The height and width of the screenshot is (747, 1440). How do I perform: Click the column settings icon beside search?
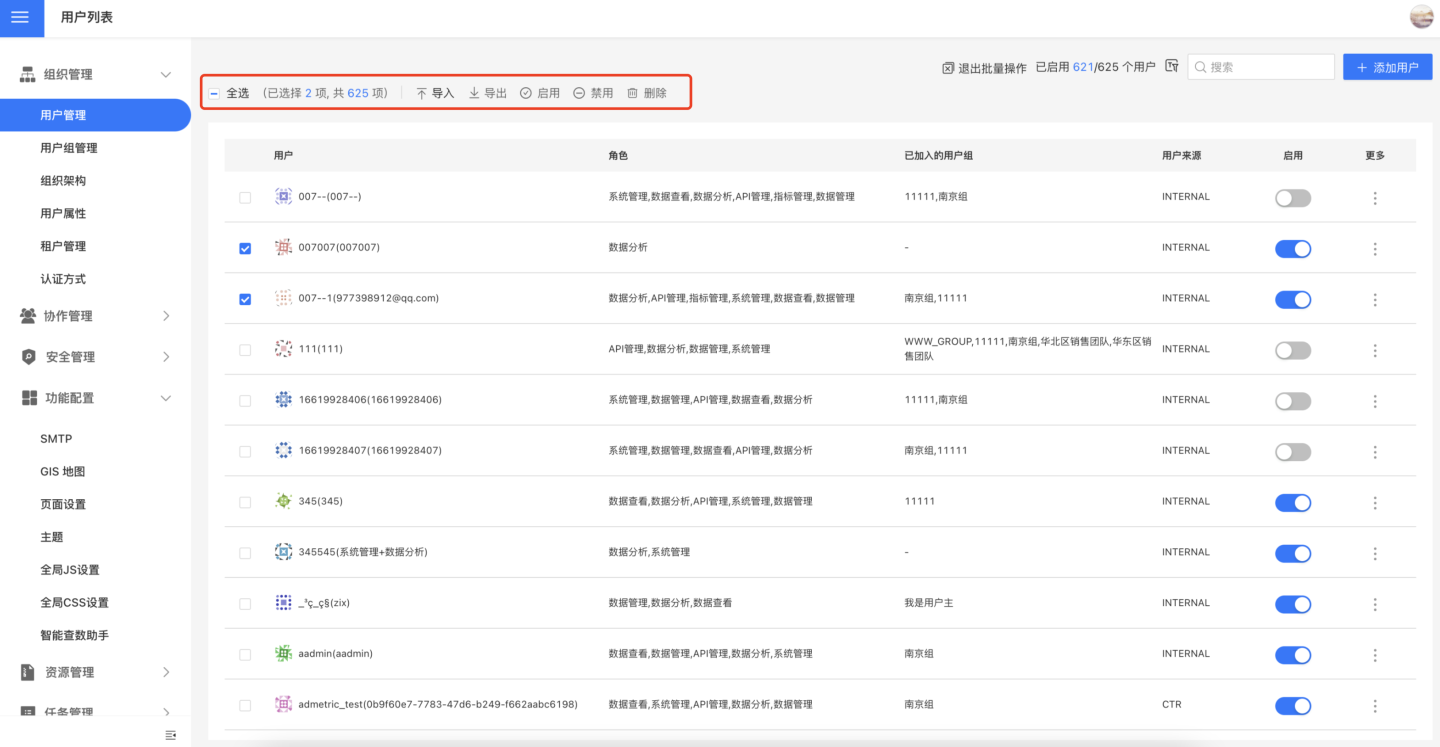click(x=1172, y=67)
